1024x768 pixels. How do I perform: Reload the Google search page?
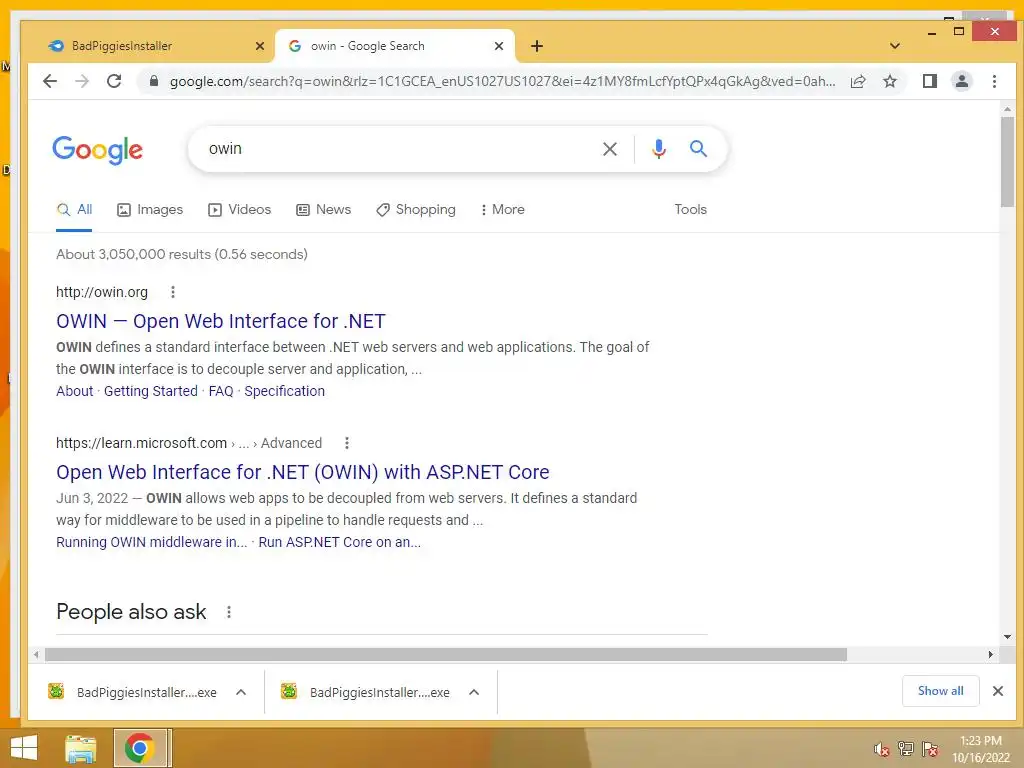[114, 81]
